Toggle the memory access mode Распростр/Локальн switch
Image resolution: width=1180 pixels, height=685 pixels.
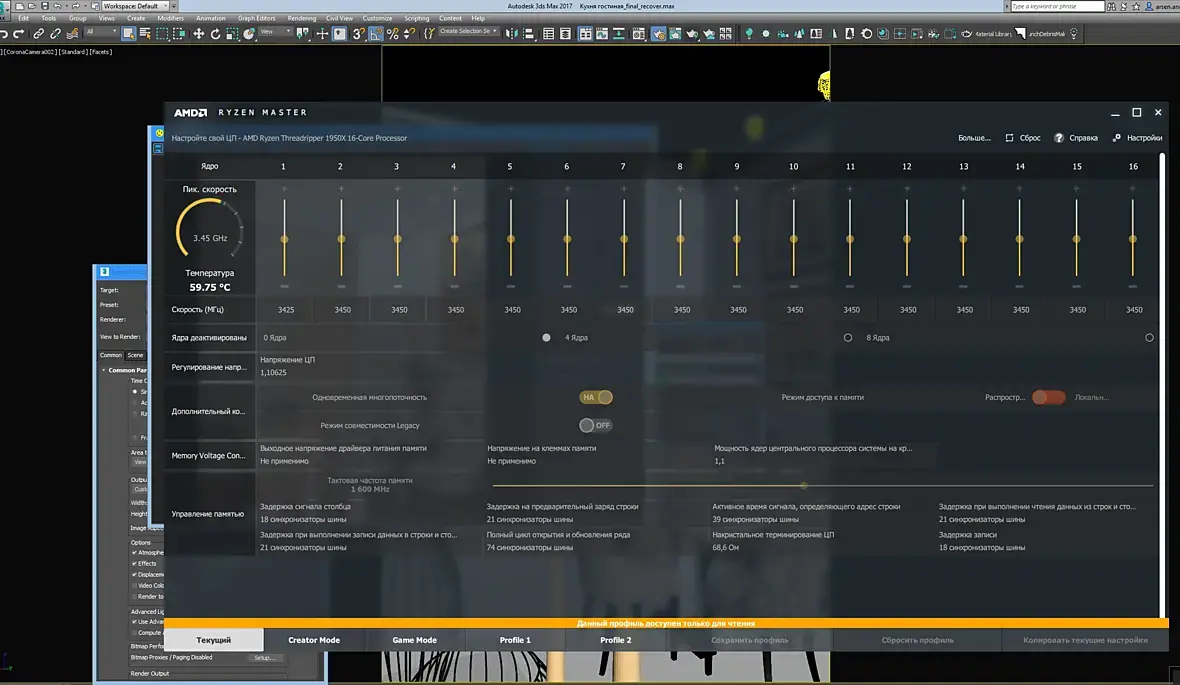1048,397
